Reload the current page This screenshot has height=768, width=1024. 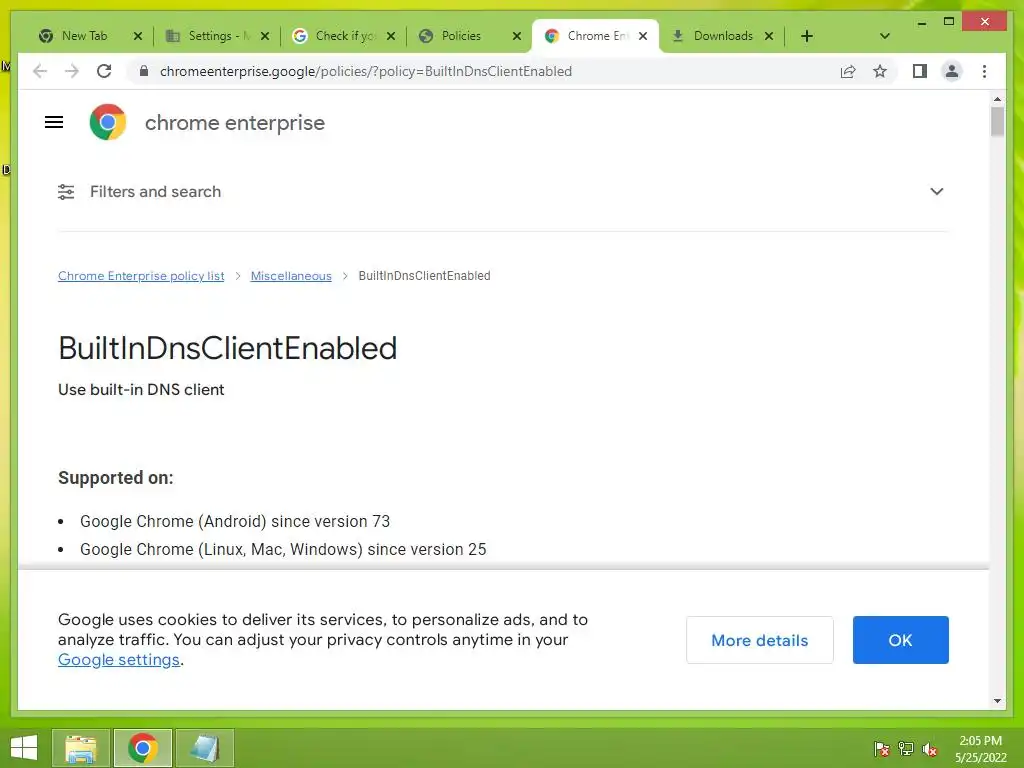point(104,71)
